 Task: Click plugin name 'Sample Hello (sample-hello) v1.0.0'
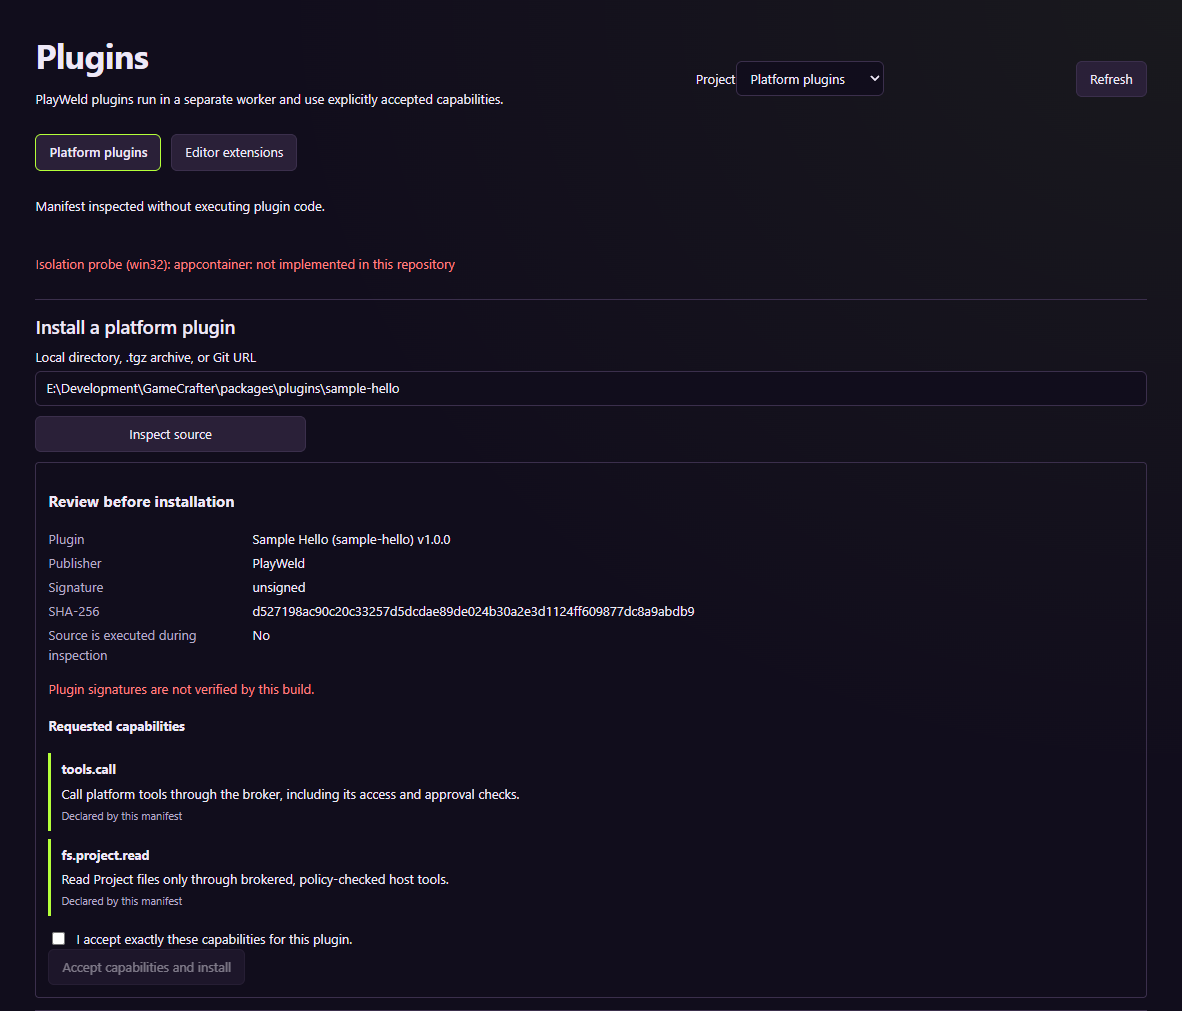[x=351, y=540]
